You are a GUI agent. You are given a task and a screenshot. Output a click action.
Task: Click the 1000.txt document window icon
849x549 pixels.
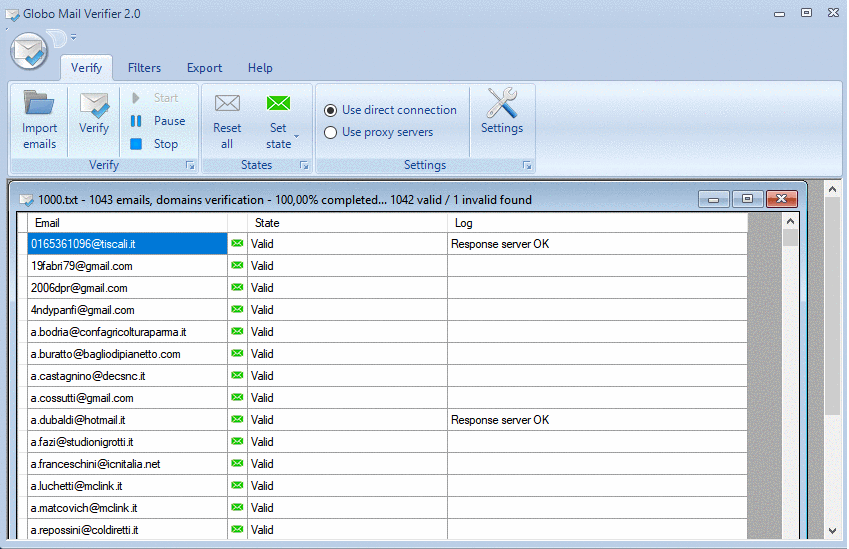point(26,200)
